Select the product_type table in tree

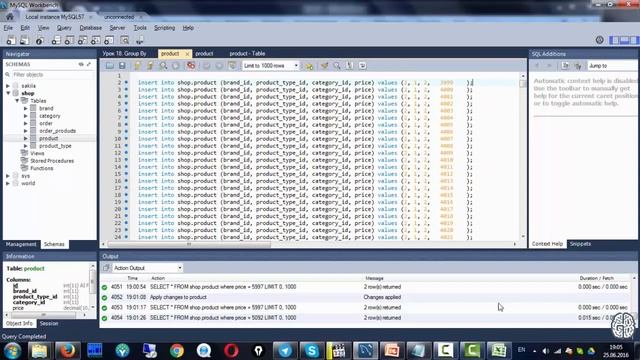coord(55,146)
